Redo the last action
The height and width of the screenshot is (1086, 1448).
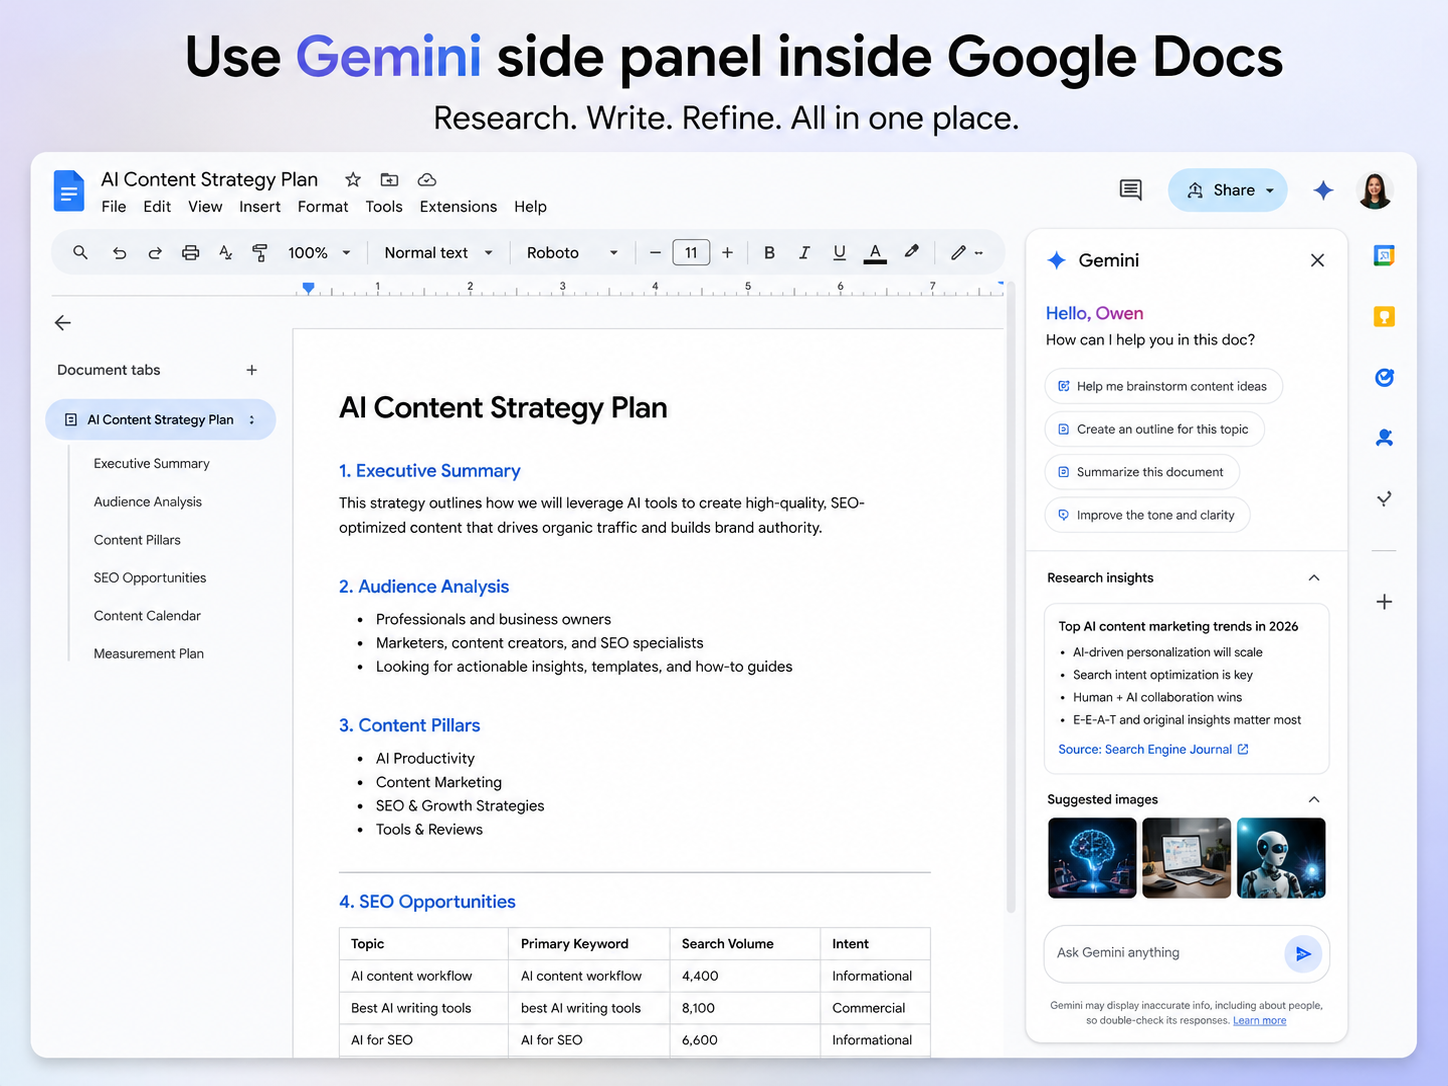pyautogui.click(x=155, y=253)
